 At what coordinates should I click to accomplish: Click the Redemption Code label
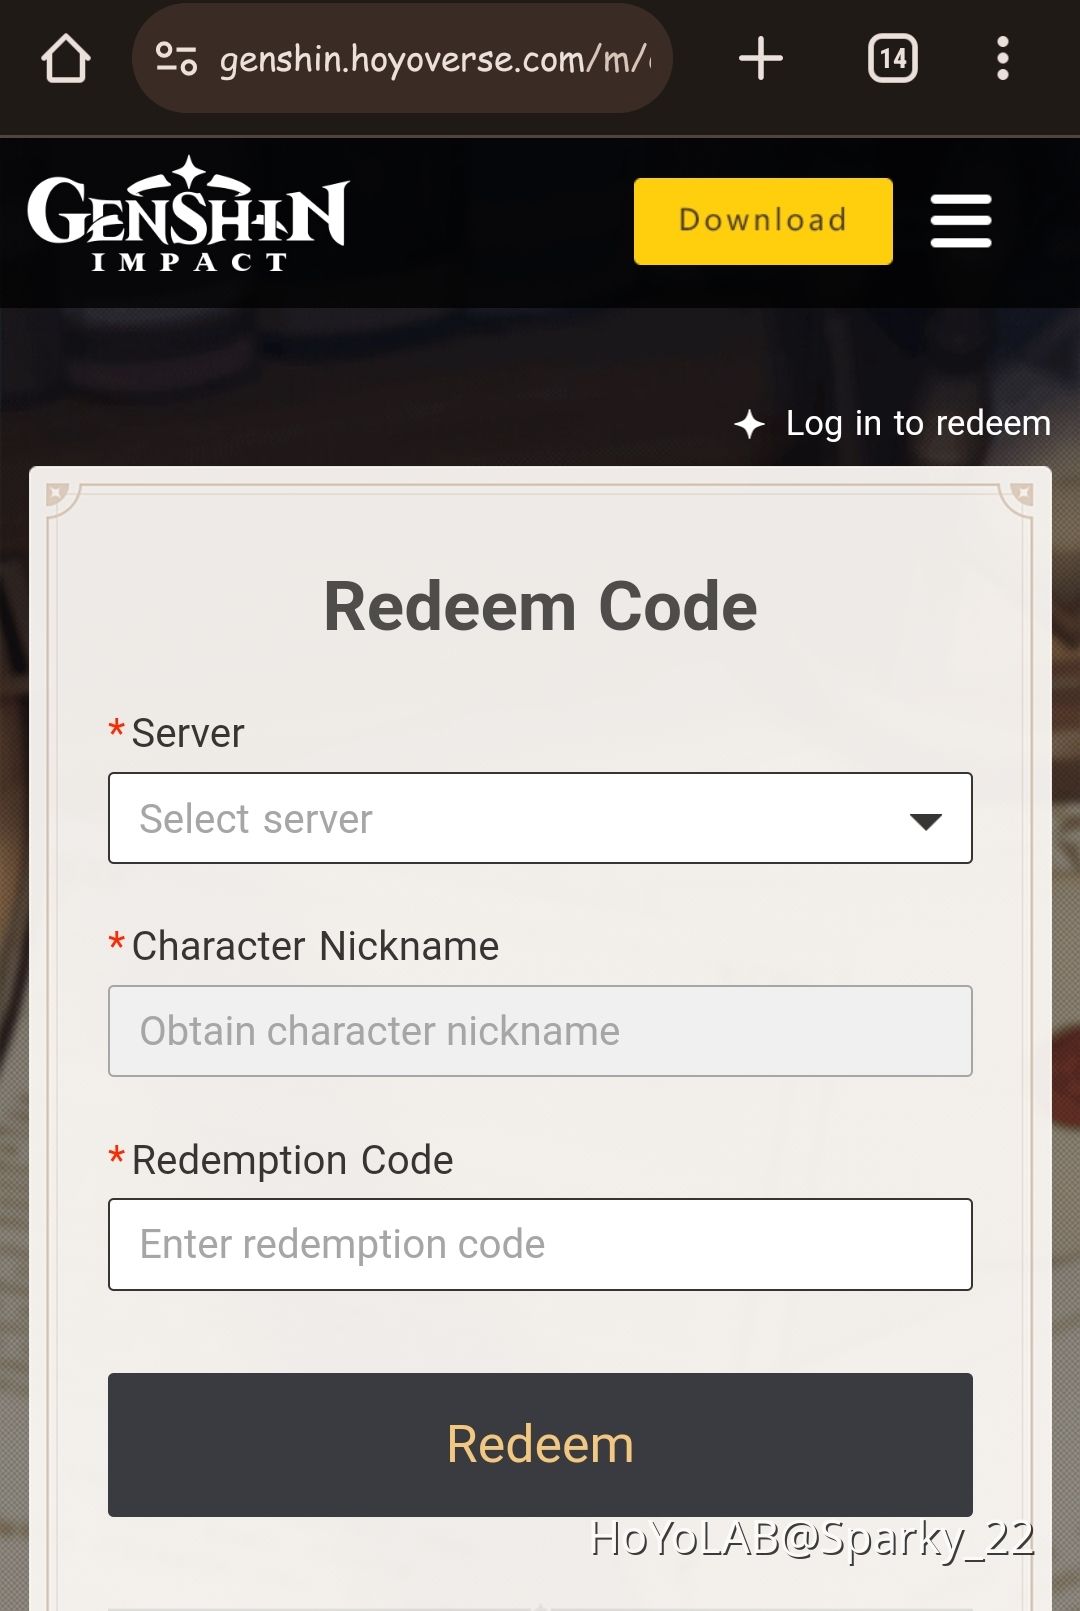(x=292, y=1160)
